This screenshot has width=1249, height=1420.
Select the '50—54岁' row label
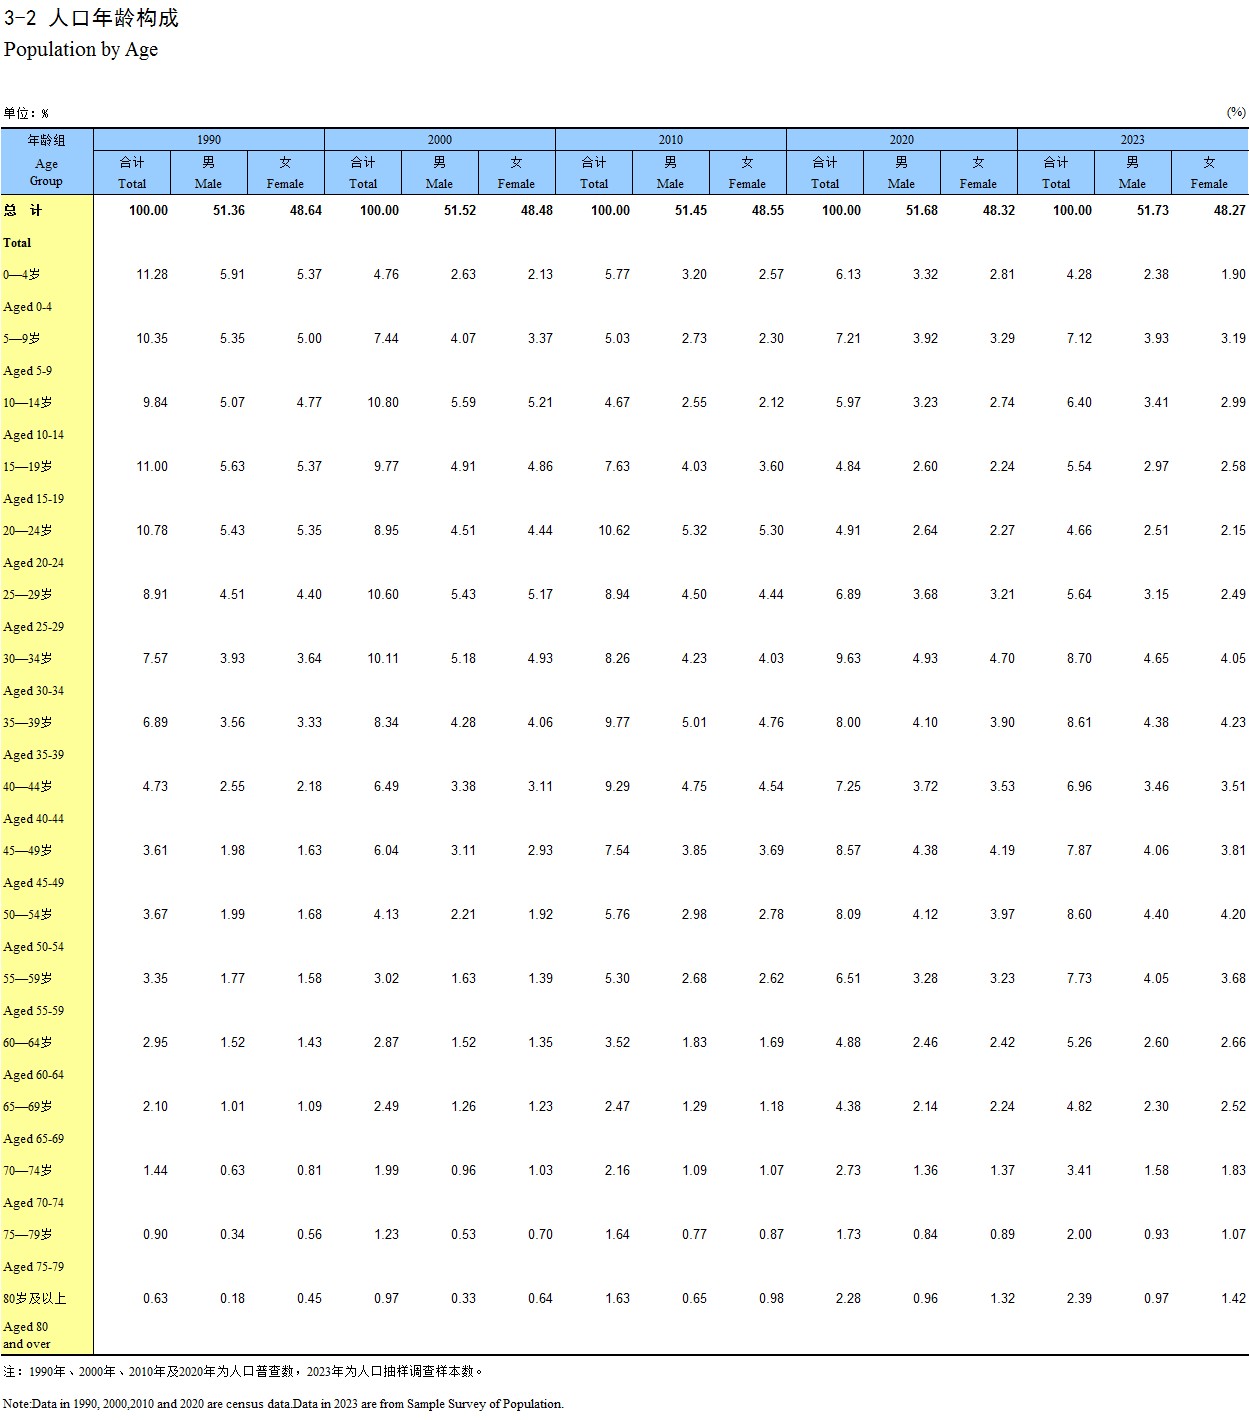(x=28, y=914)
